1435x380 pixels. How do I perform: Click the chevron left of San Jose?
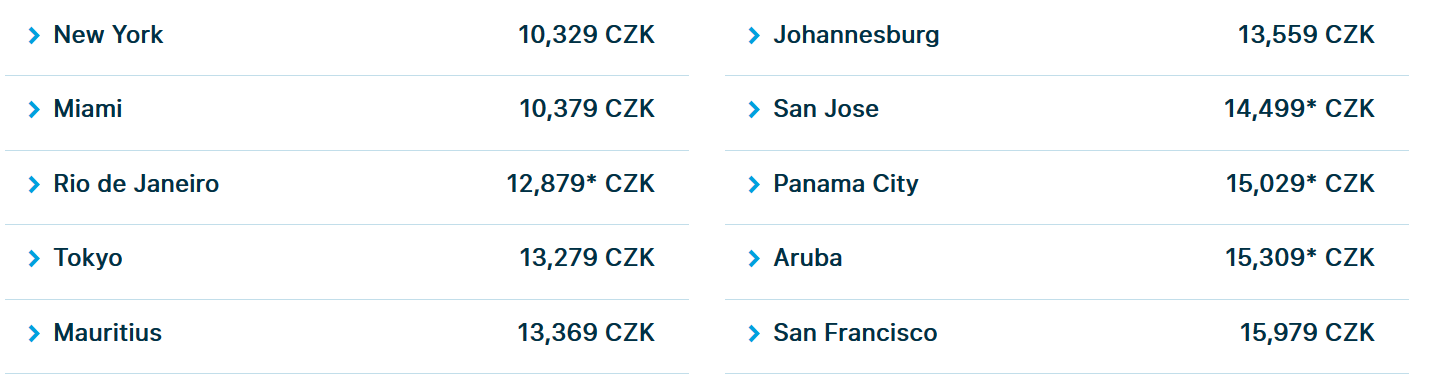[755, 110]
